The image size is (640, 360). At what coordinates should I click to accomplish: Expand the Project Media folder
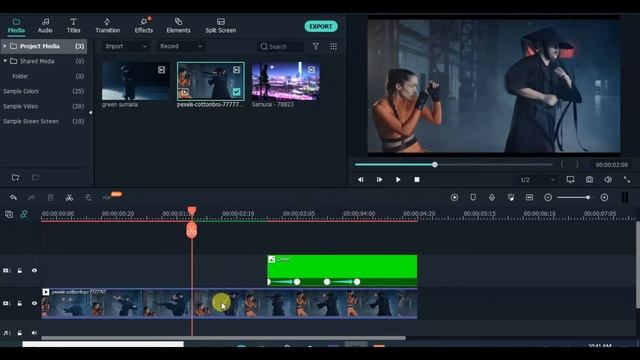click(5, 46)
